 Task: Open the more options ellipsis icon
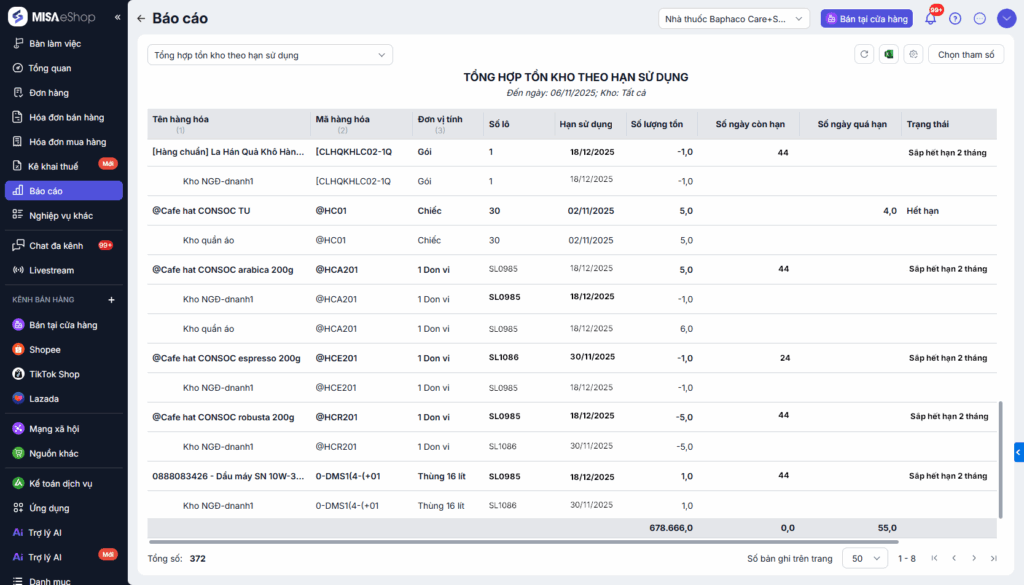point(979,19)
